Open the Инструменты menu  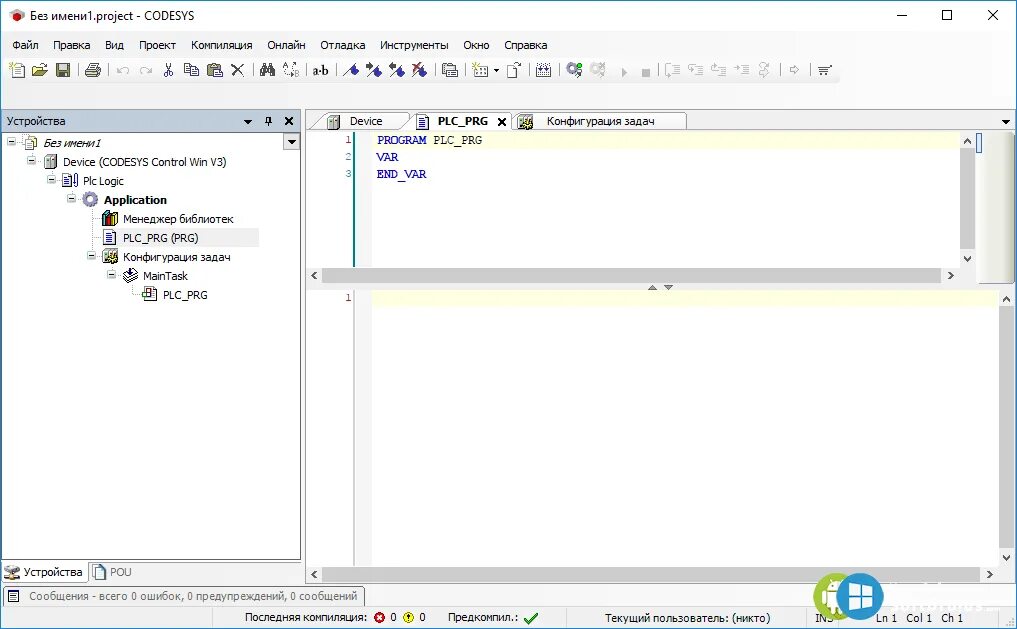click(x=414, y=45)
